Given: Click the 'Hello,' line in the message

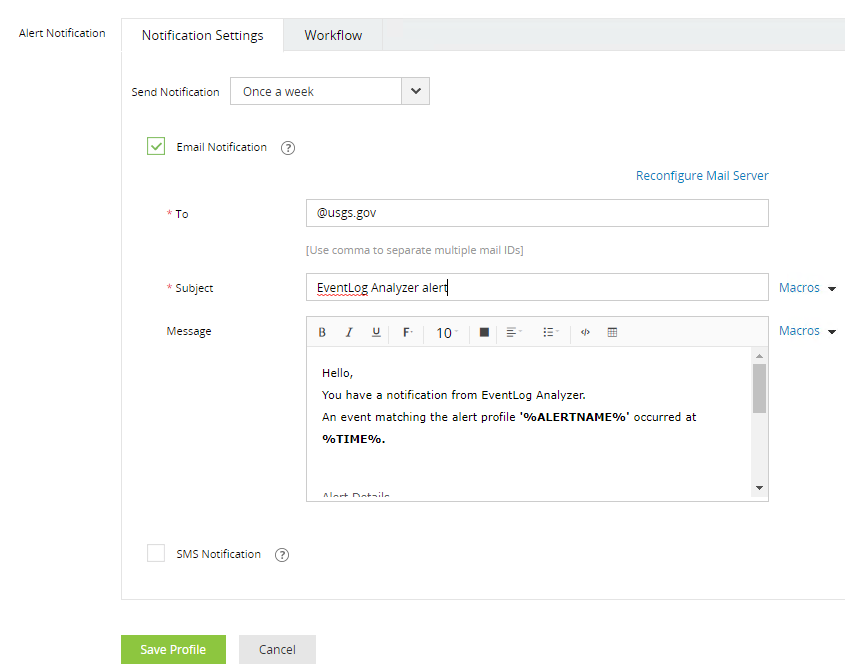Looking at the screenshot, I should tap(337, 373).
